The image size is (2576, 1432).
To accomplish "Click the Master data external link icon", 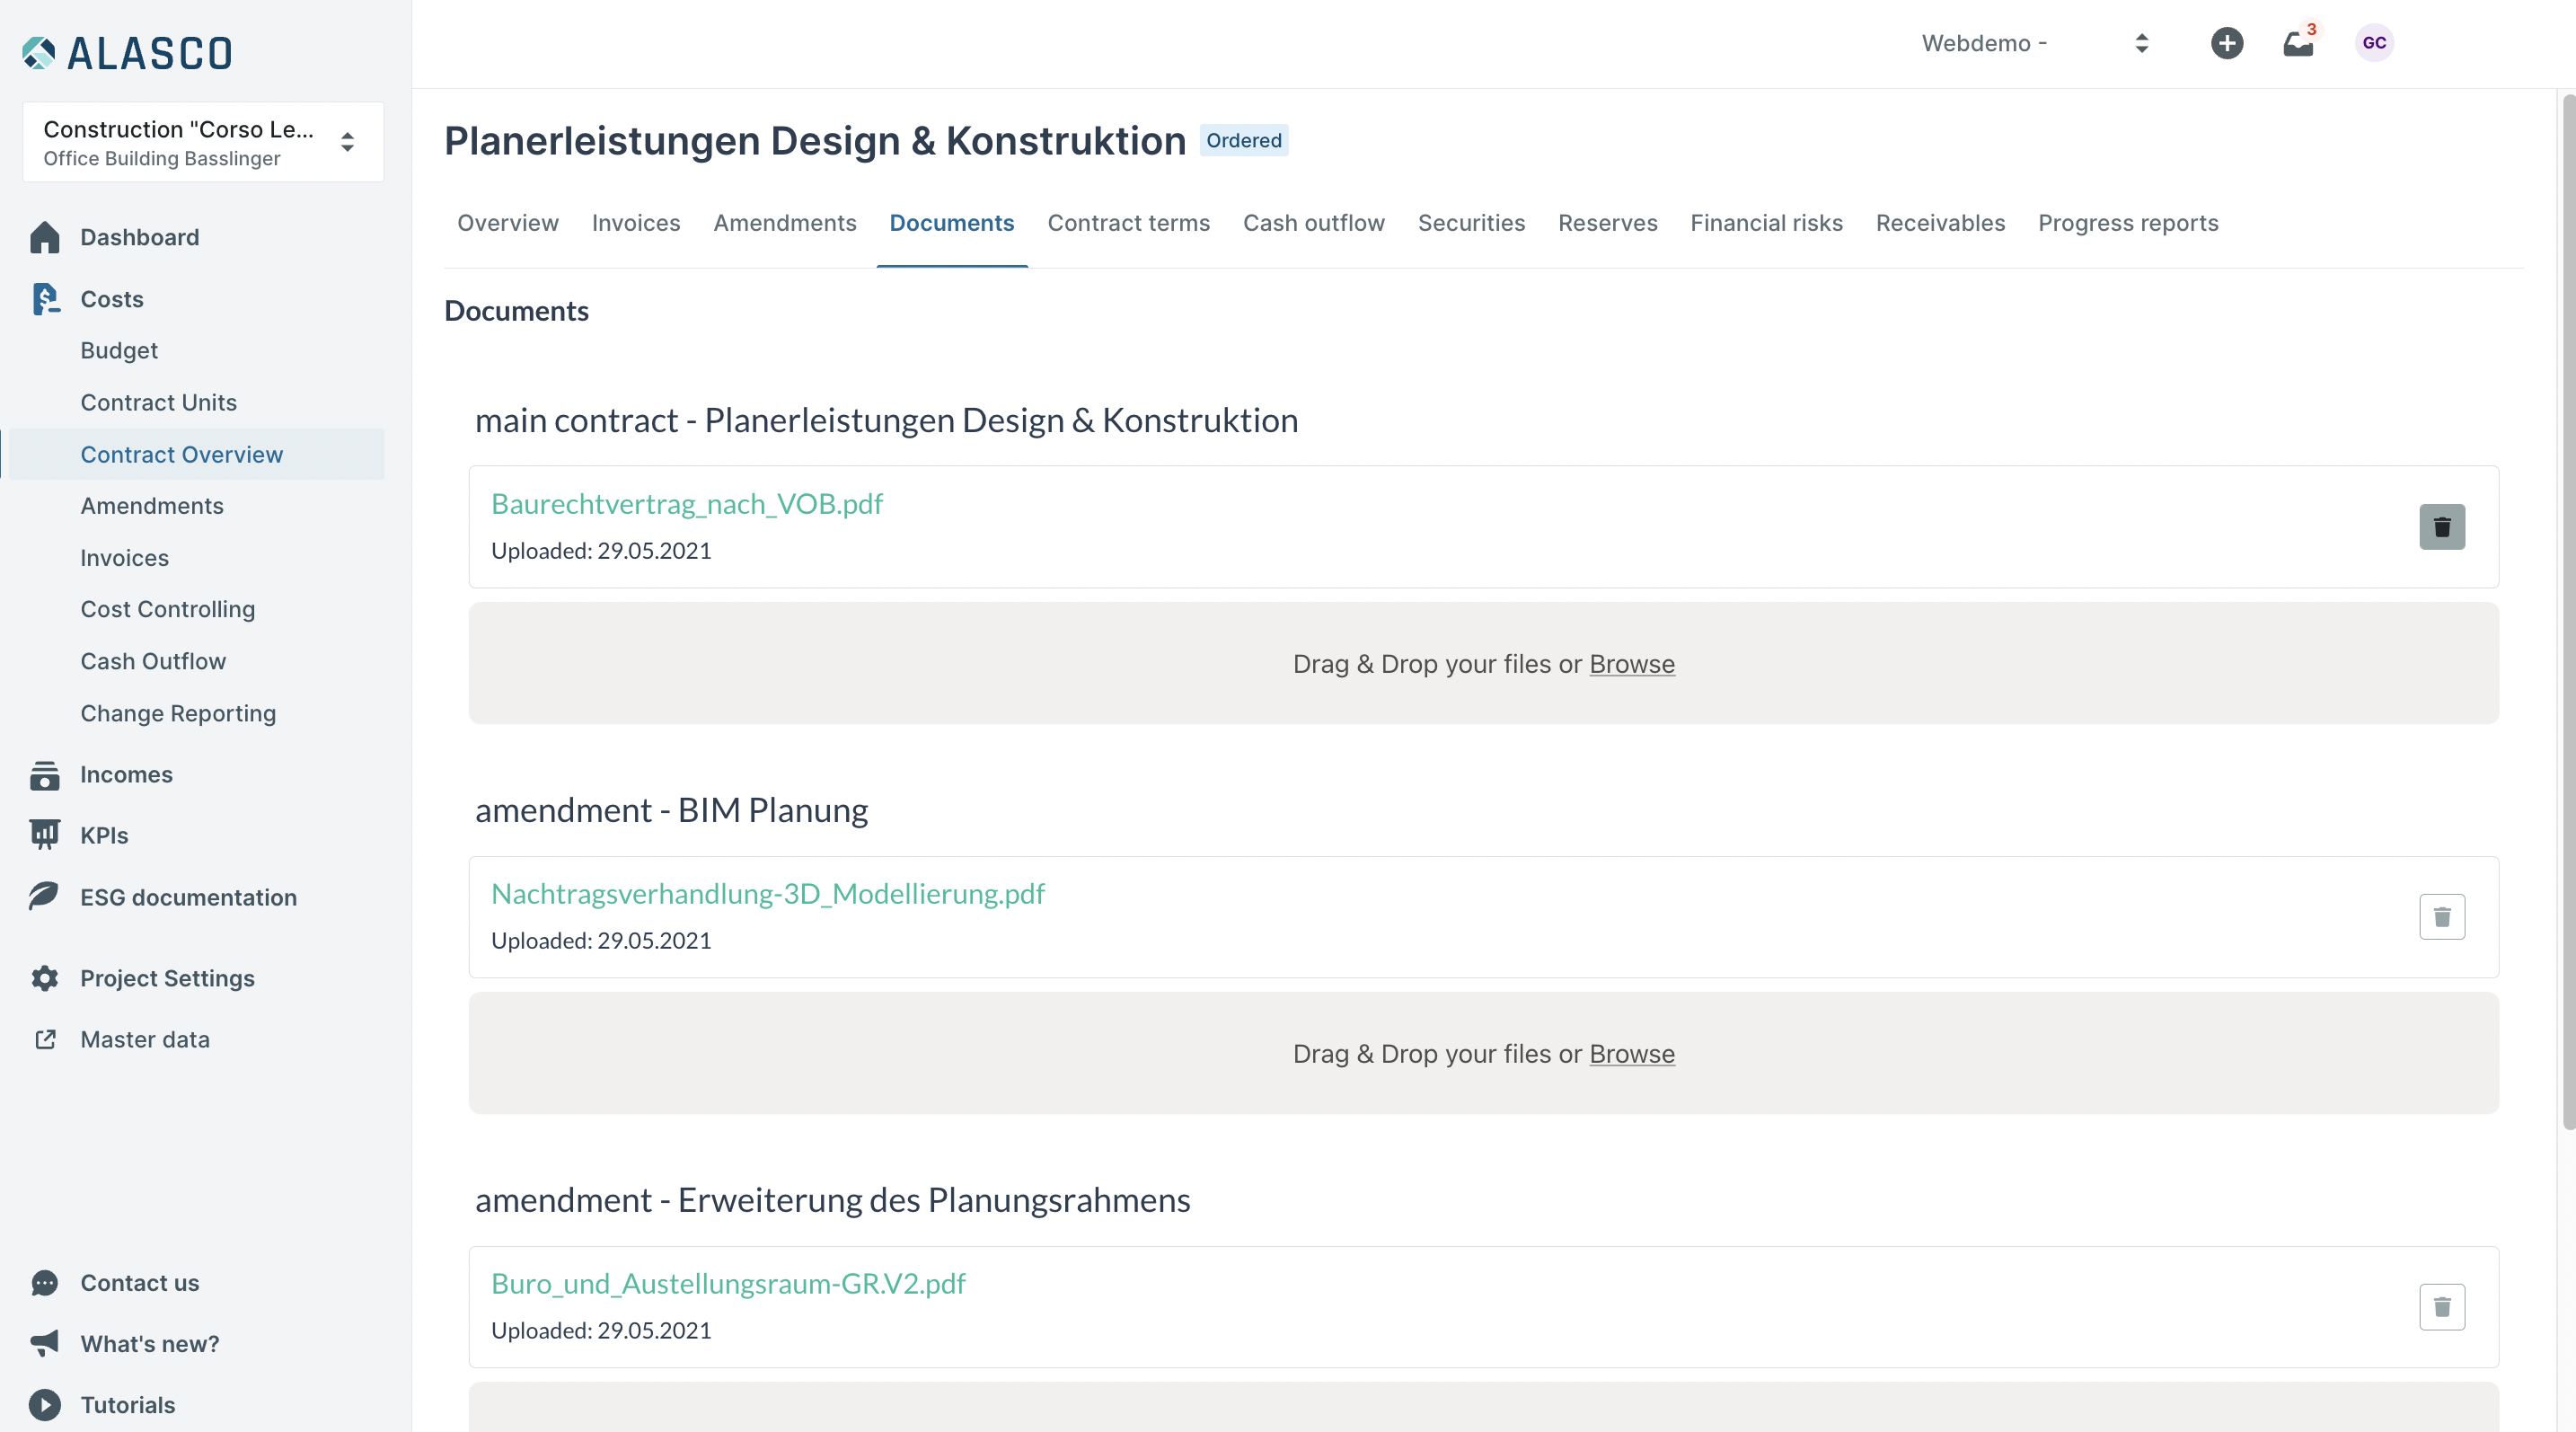I will pyautogui.click(x=45, y=1040).
